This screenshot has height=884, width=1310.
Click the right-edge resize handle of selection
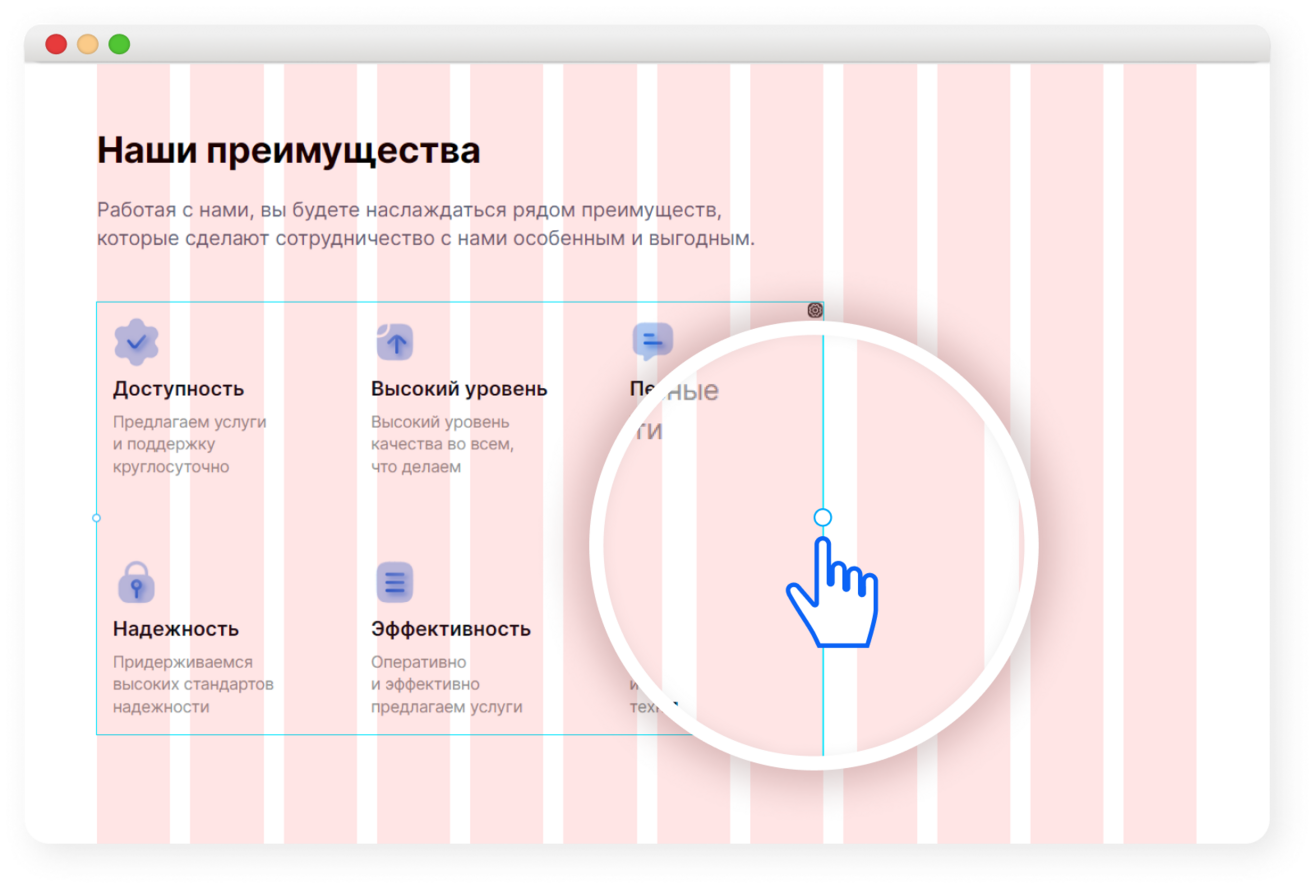tap(822, 517)
